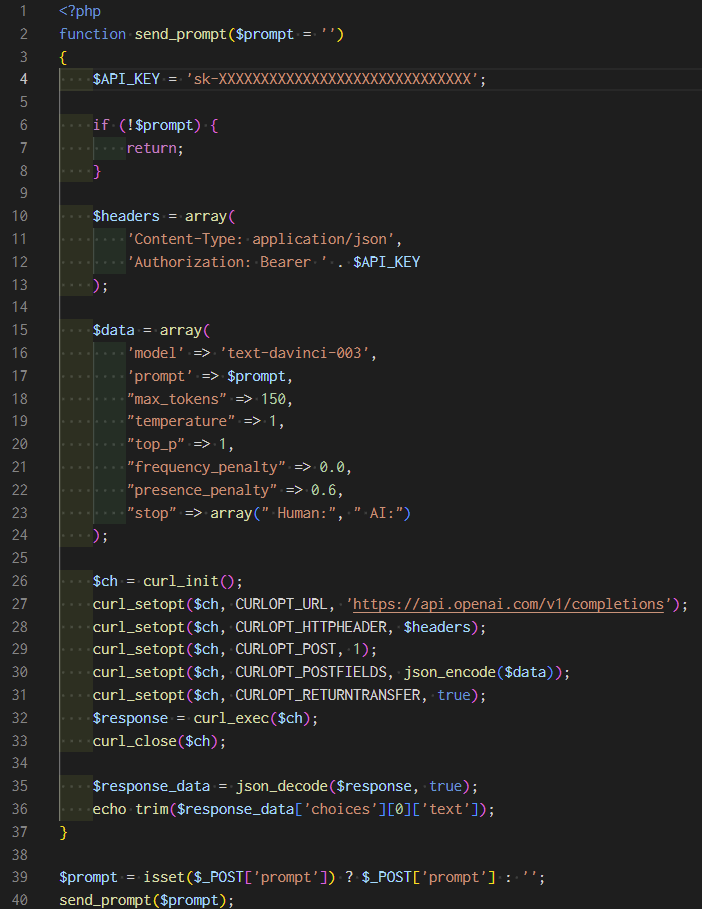The width and height of the screenshot is (702, 909).
Task: Click line number 38 in the gutter
Action: coord(20,855)
